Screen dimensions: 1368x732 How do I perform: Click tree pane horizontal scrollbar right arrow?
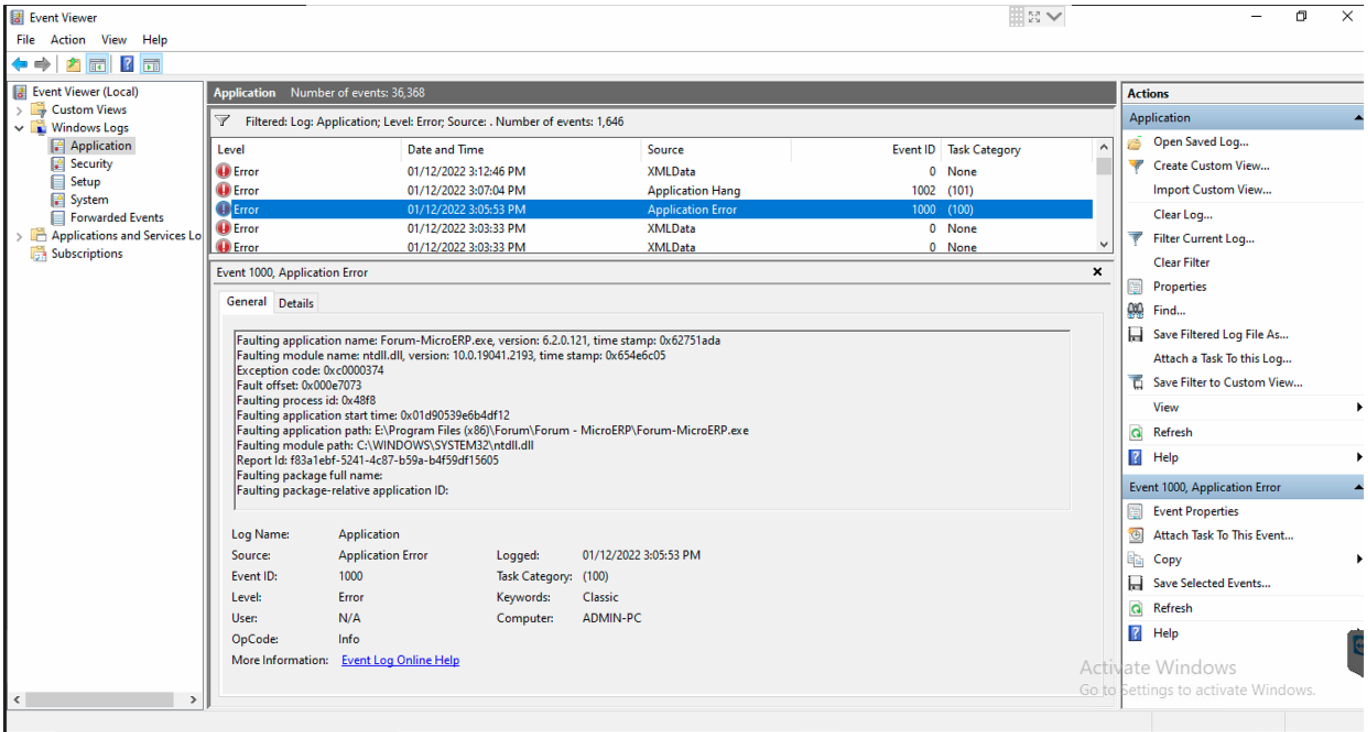coord(193,700)
